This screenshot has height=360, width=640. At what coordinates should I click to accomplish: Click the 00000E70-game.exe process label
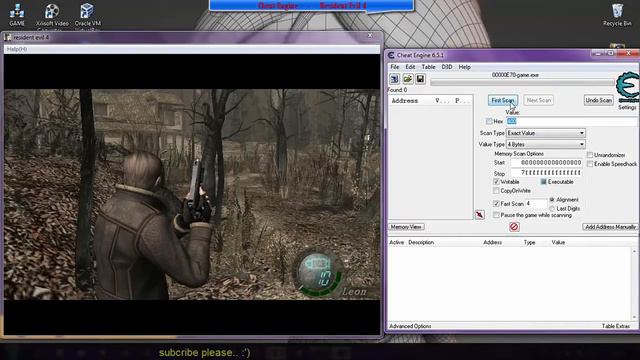click(x=515, y=75)
